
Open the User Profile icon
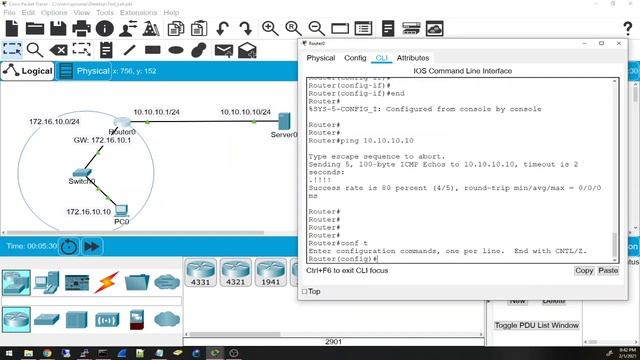pos(128,29)
